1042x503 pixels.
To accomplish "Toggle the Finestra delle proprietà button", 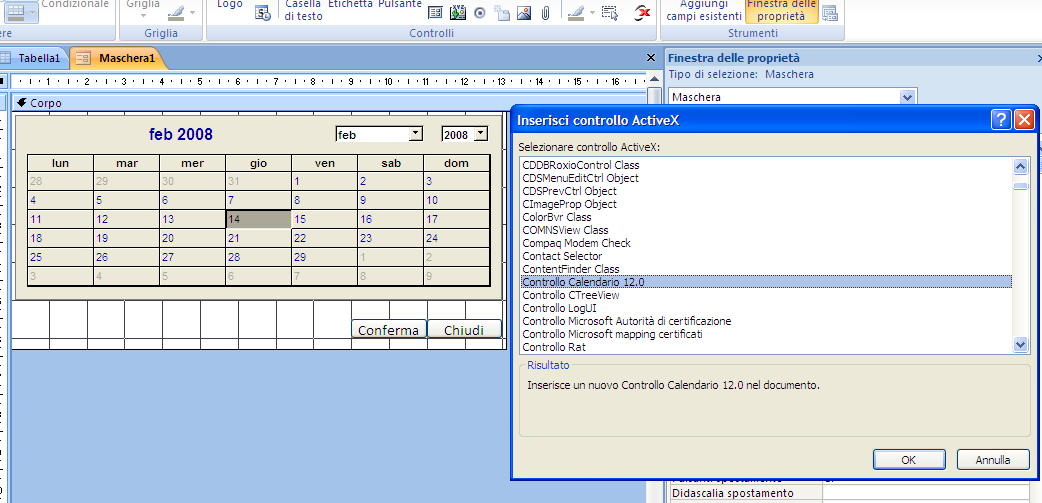I will click(x=781, y=11).
